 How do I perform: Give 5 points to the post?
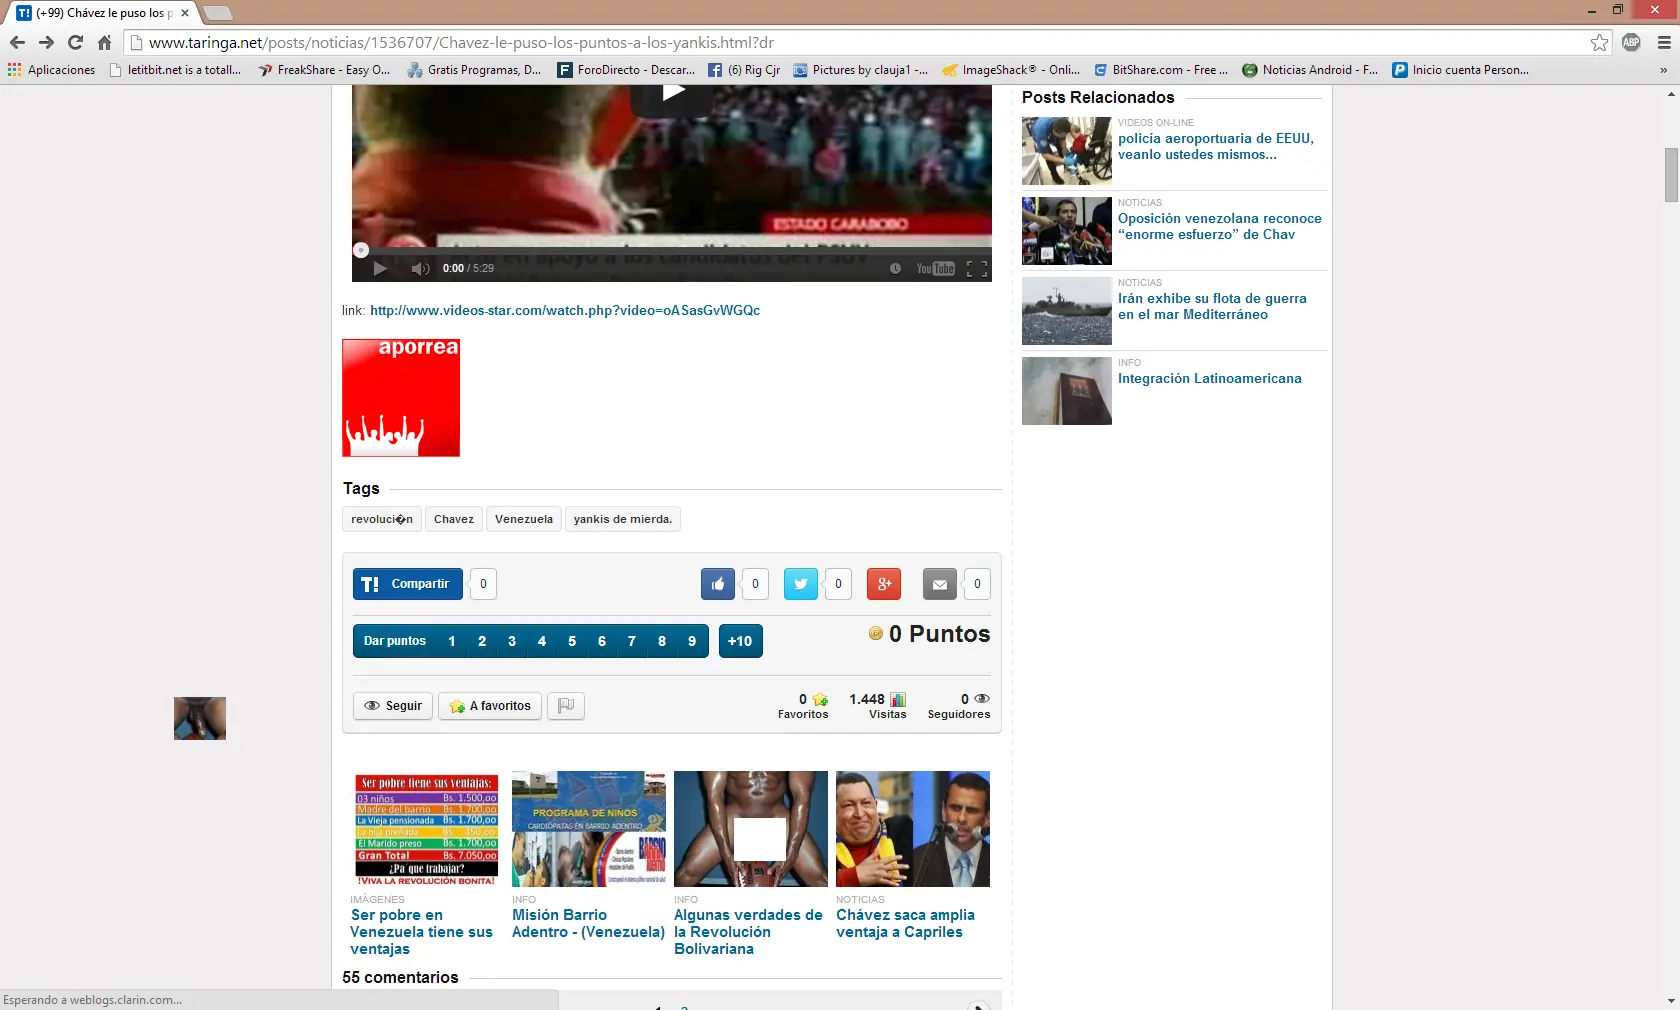click(x=572, y=641)
